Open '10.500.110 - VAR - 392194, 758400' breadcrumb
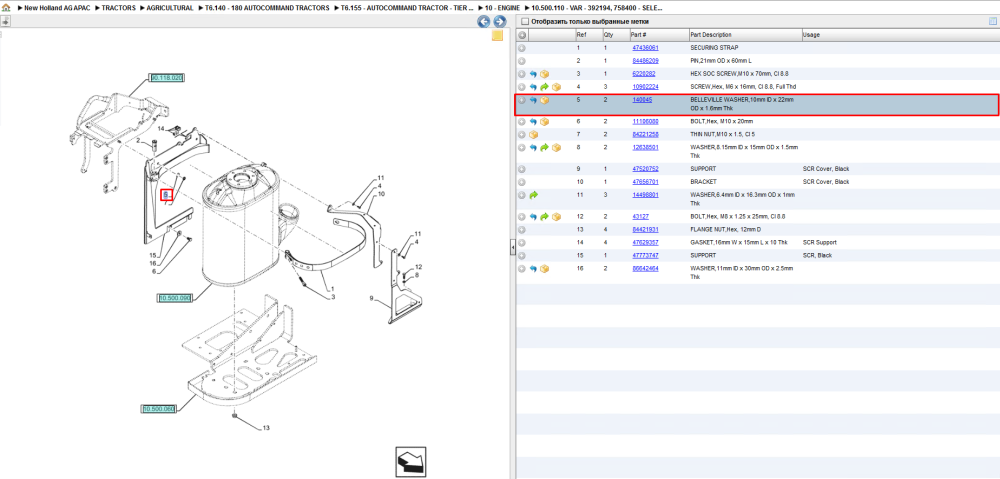Viewport: 1000px width, 479px height. (x=596, y=8)
